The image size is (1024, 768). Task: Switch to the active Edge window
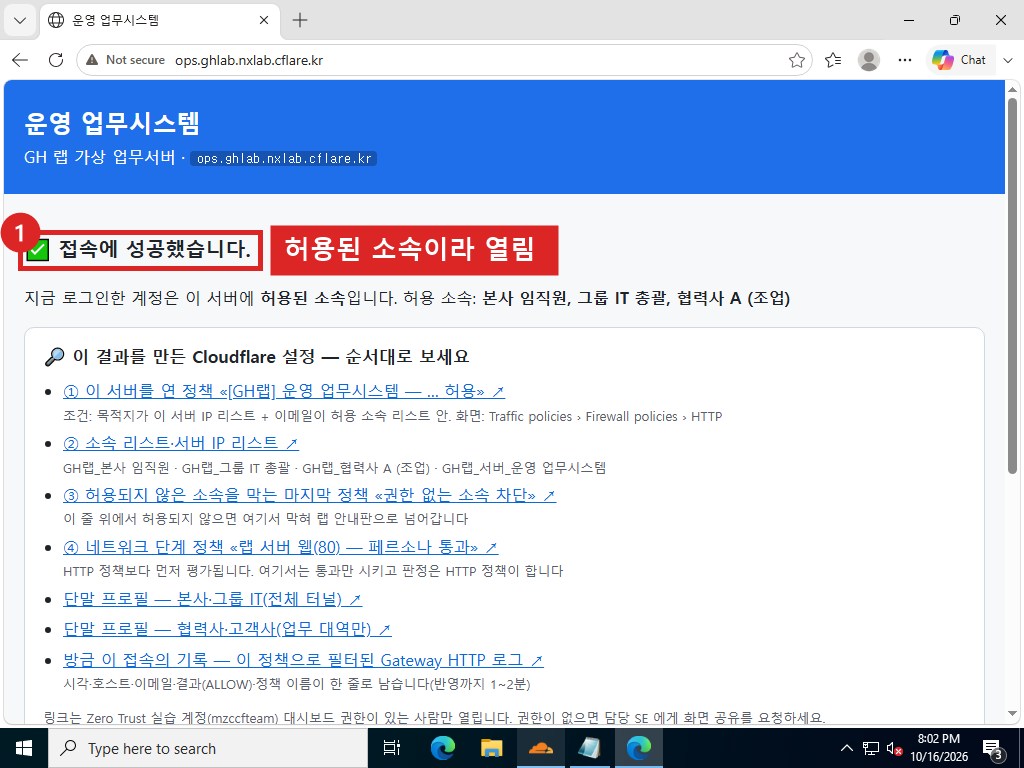[638, 748]
